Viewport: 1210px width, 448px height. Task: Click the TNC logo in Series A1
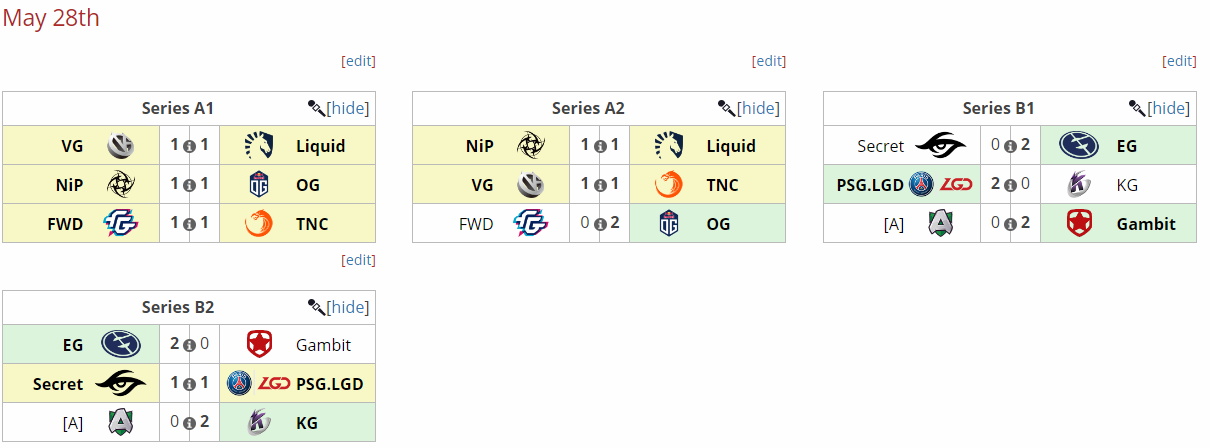[x=259, y=224]
